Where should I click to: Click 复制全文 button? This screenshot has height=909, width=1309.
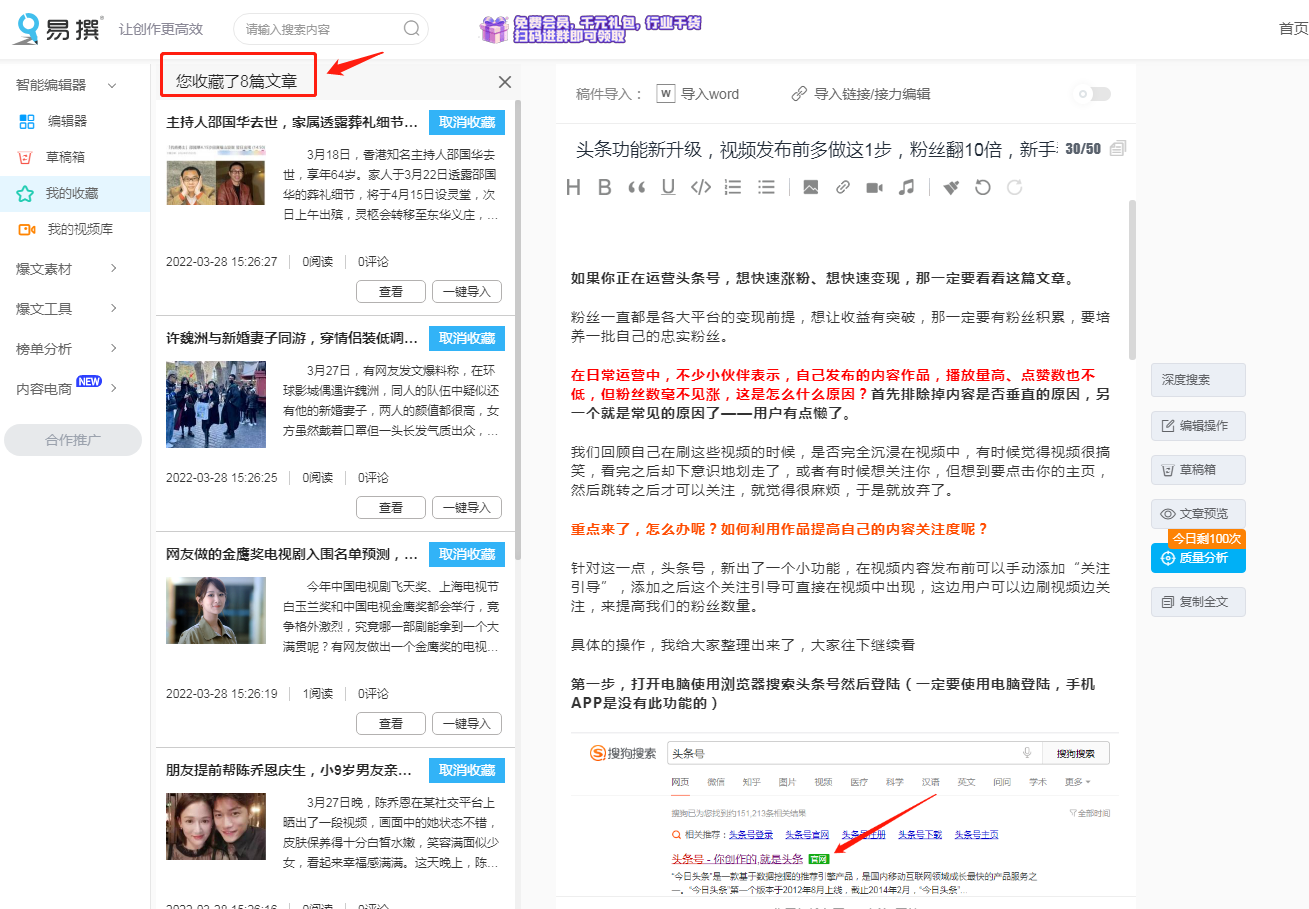pos(1198,602)
